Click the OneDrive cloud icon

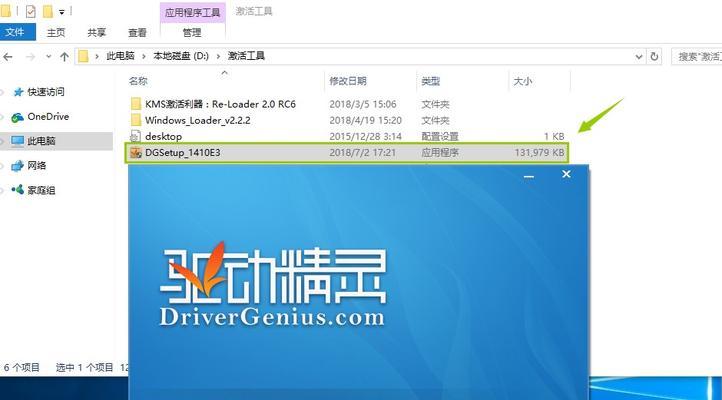click(17, 117)
